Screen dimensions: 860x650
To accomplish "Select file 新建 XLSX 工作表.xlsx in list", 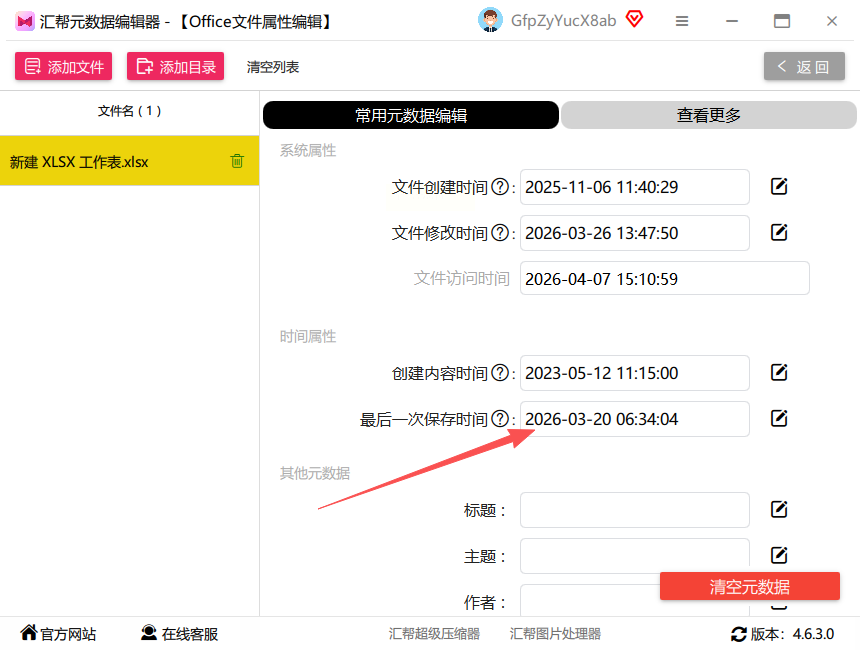I will coord(129,161).
